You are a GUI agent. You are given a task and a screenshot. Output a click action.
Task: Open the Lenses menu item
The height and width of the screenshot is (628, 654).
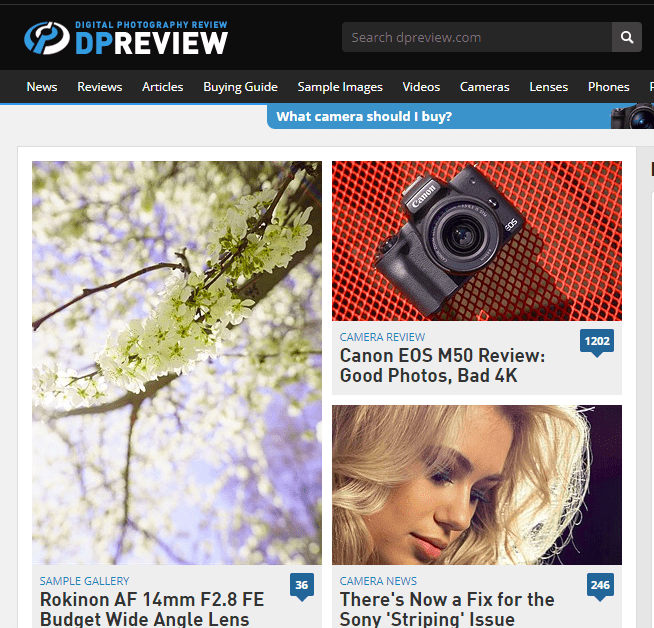[548, 87]
